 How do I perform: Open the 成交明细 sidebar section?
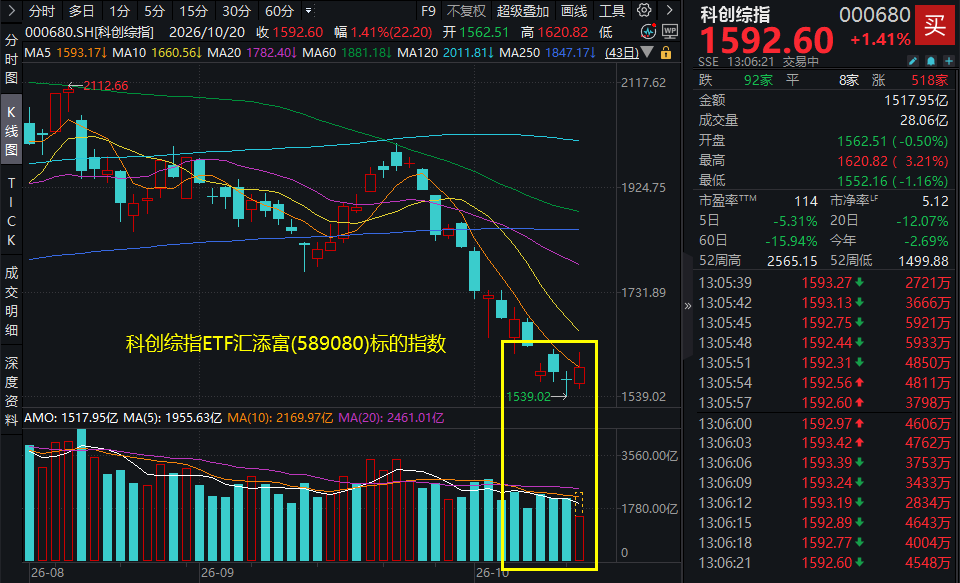pos(11,301)
